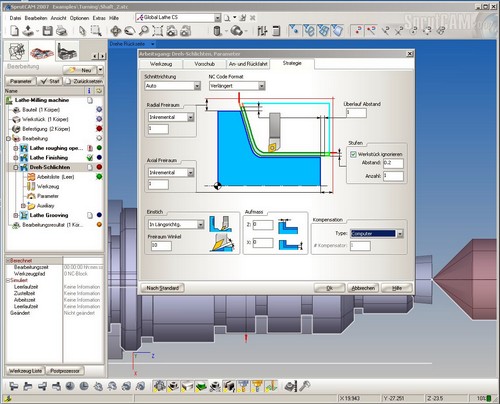This screenshot has height=404, width=500.
Task: Click the green surface display icon in bottom toolbar
Action: (201, 386)
